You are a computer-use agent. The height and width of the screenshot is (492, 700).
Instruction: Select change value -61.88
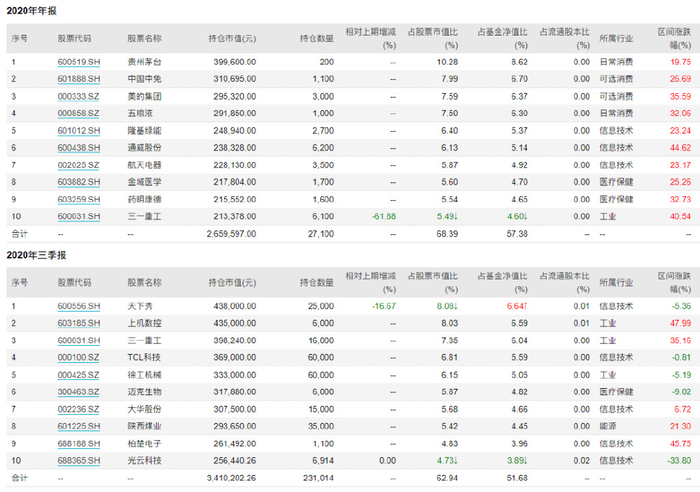(384, 217)
